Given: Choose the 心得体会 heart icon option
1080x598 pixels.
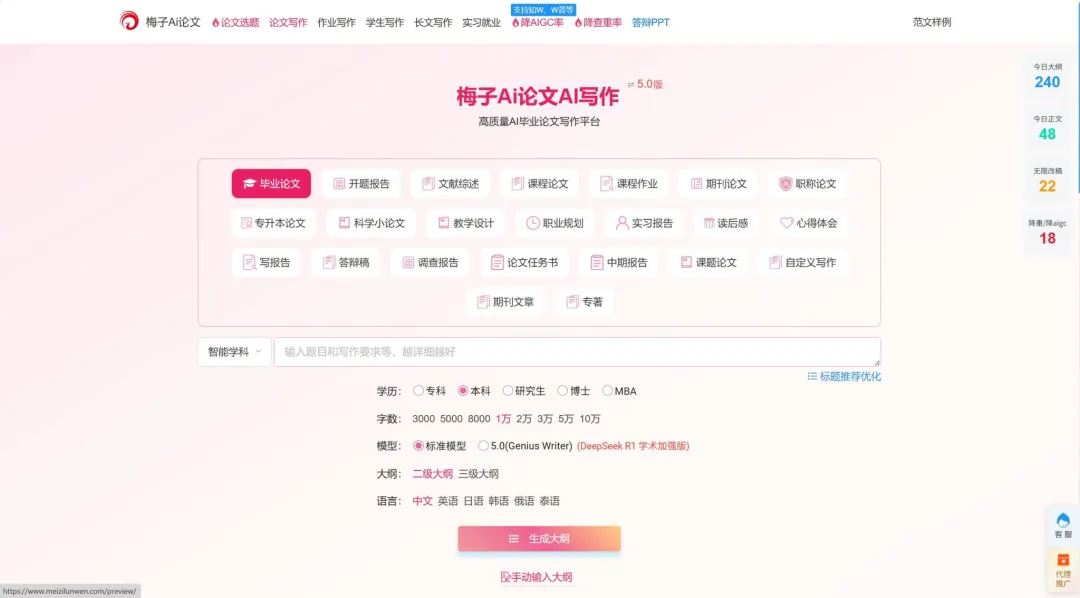Looking at the screenshot, I should click(808, 223).
